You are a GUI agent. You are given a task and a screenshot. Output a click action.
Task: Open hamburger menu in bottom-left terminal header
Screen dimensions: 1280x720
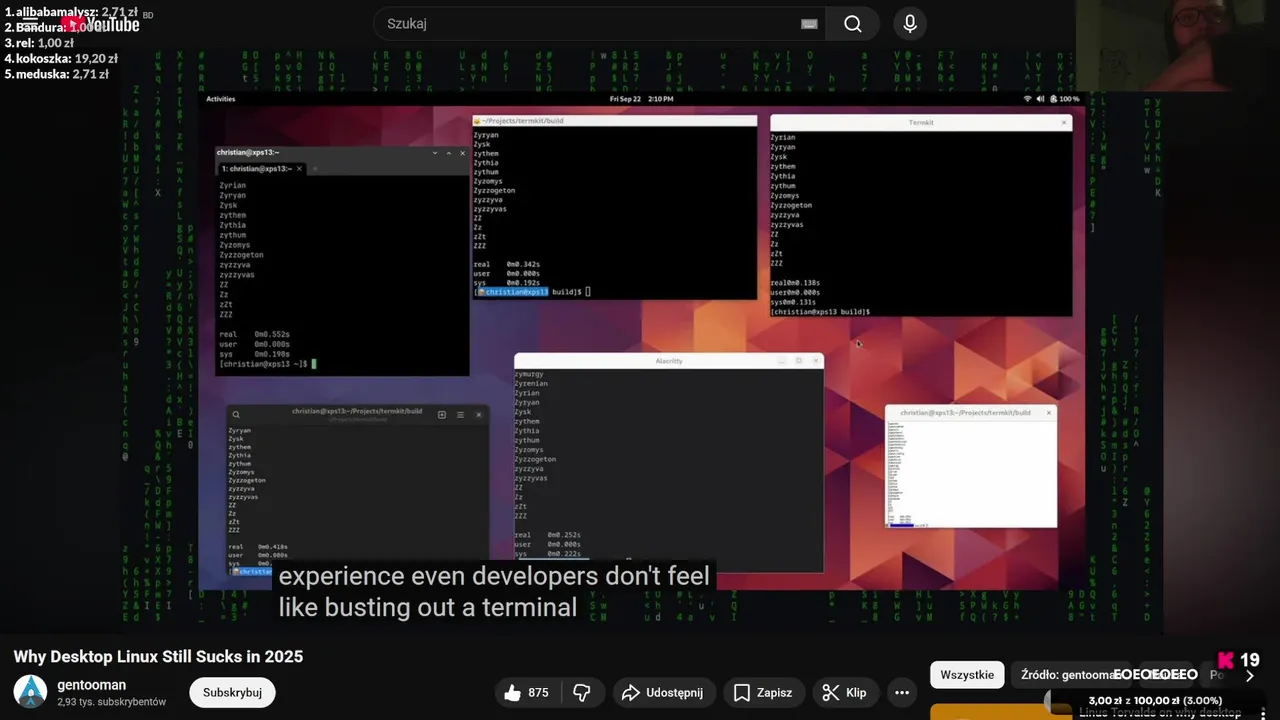tap(460, 414)
